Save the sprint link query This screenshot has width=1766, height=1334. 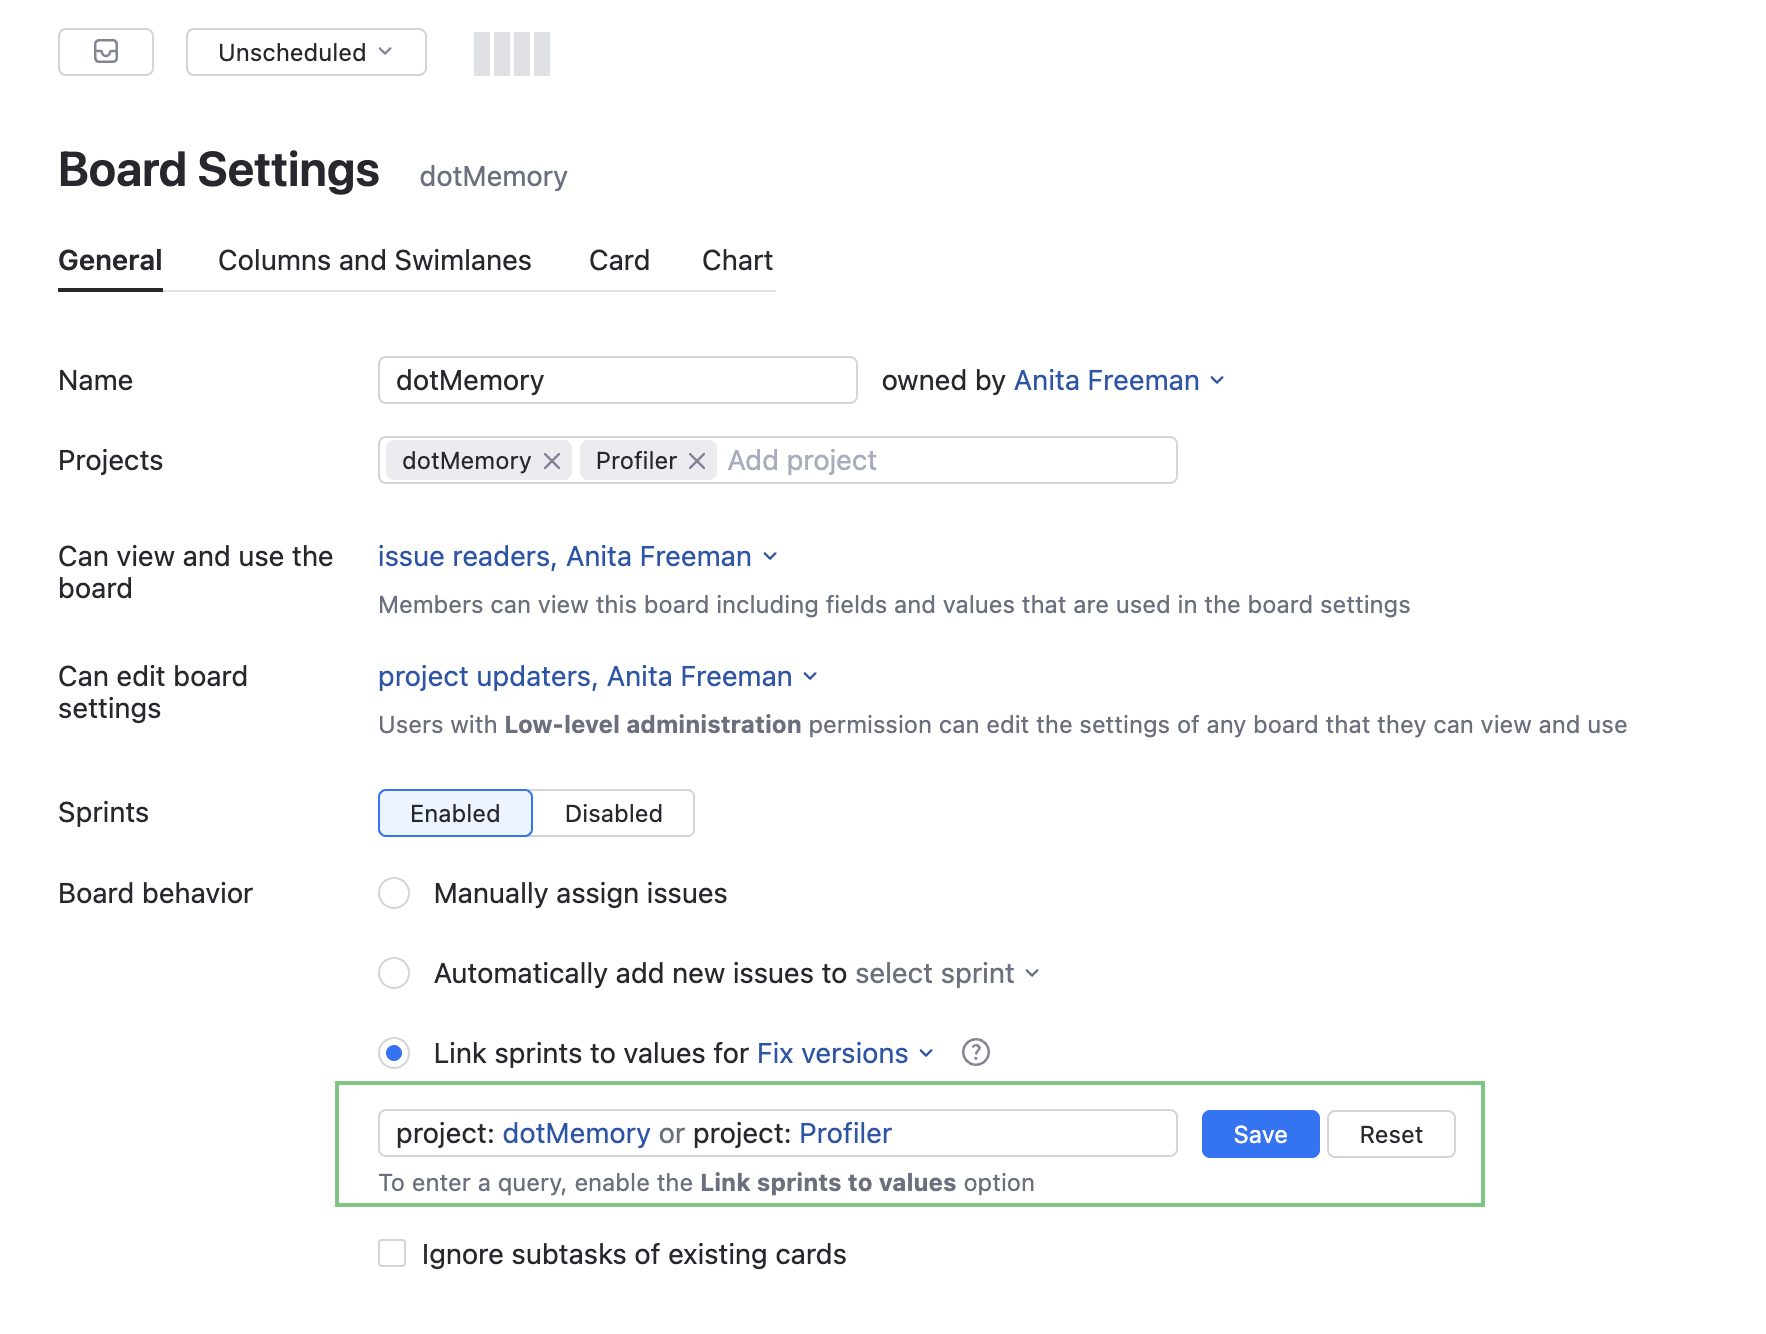[x=1259, y=1134]
